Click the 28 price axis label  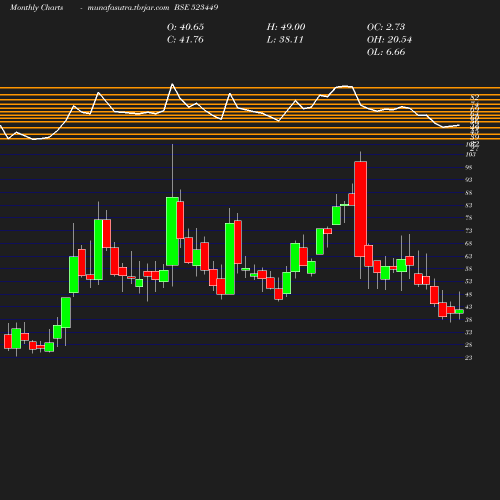click(x=469, y=345)
